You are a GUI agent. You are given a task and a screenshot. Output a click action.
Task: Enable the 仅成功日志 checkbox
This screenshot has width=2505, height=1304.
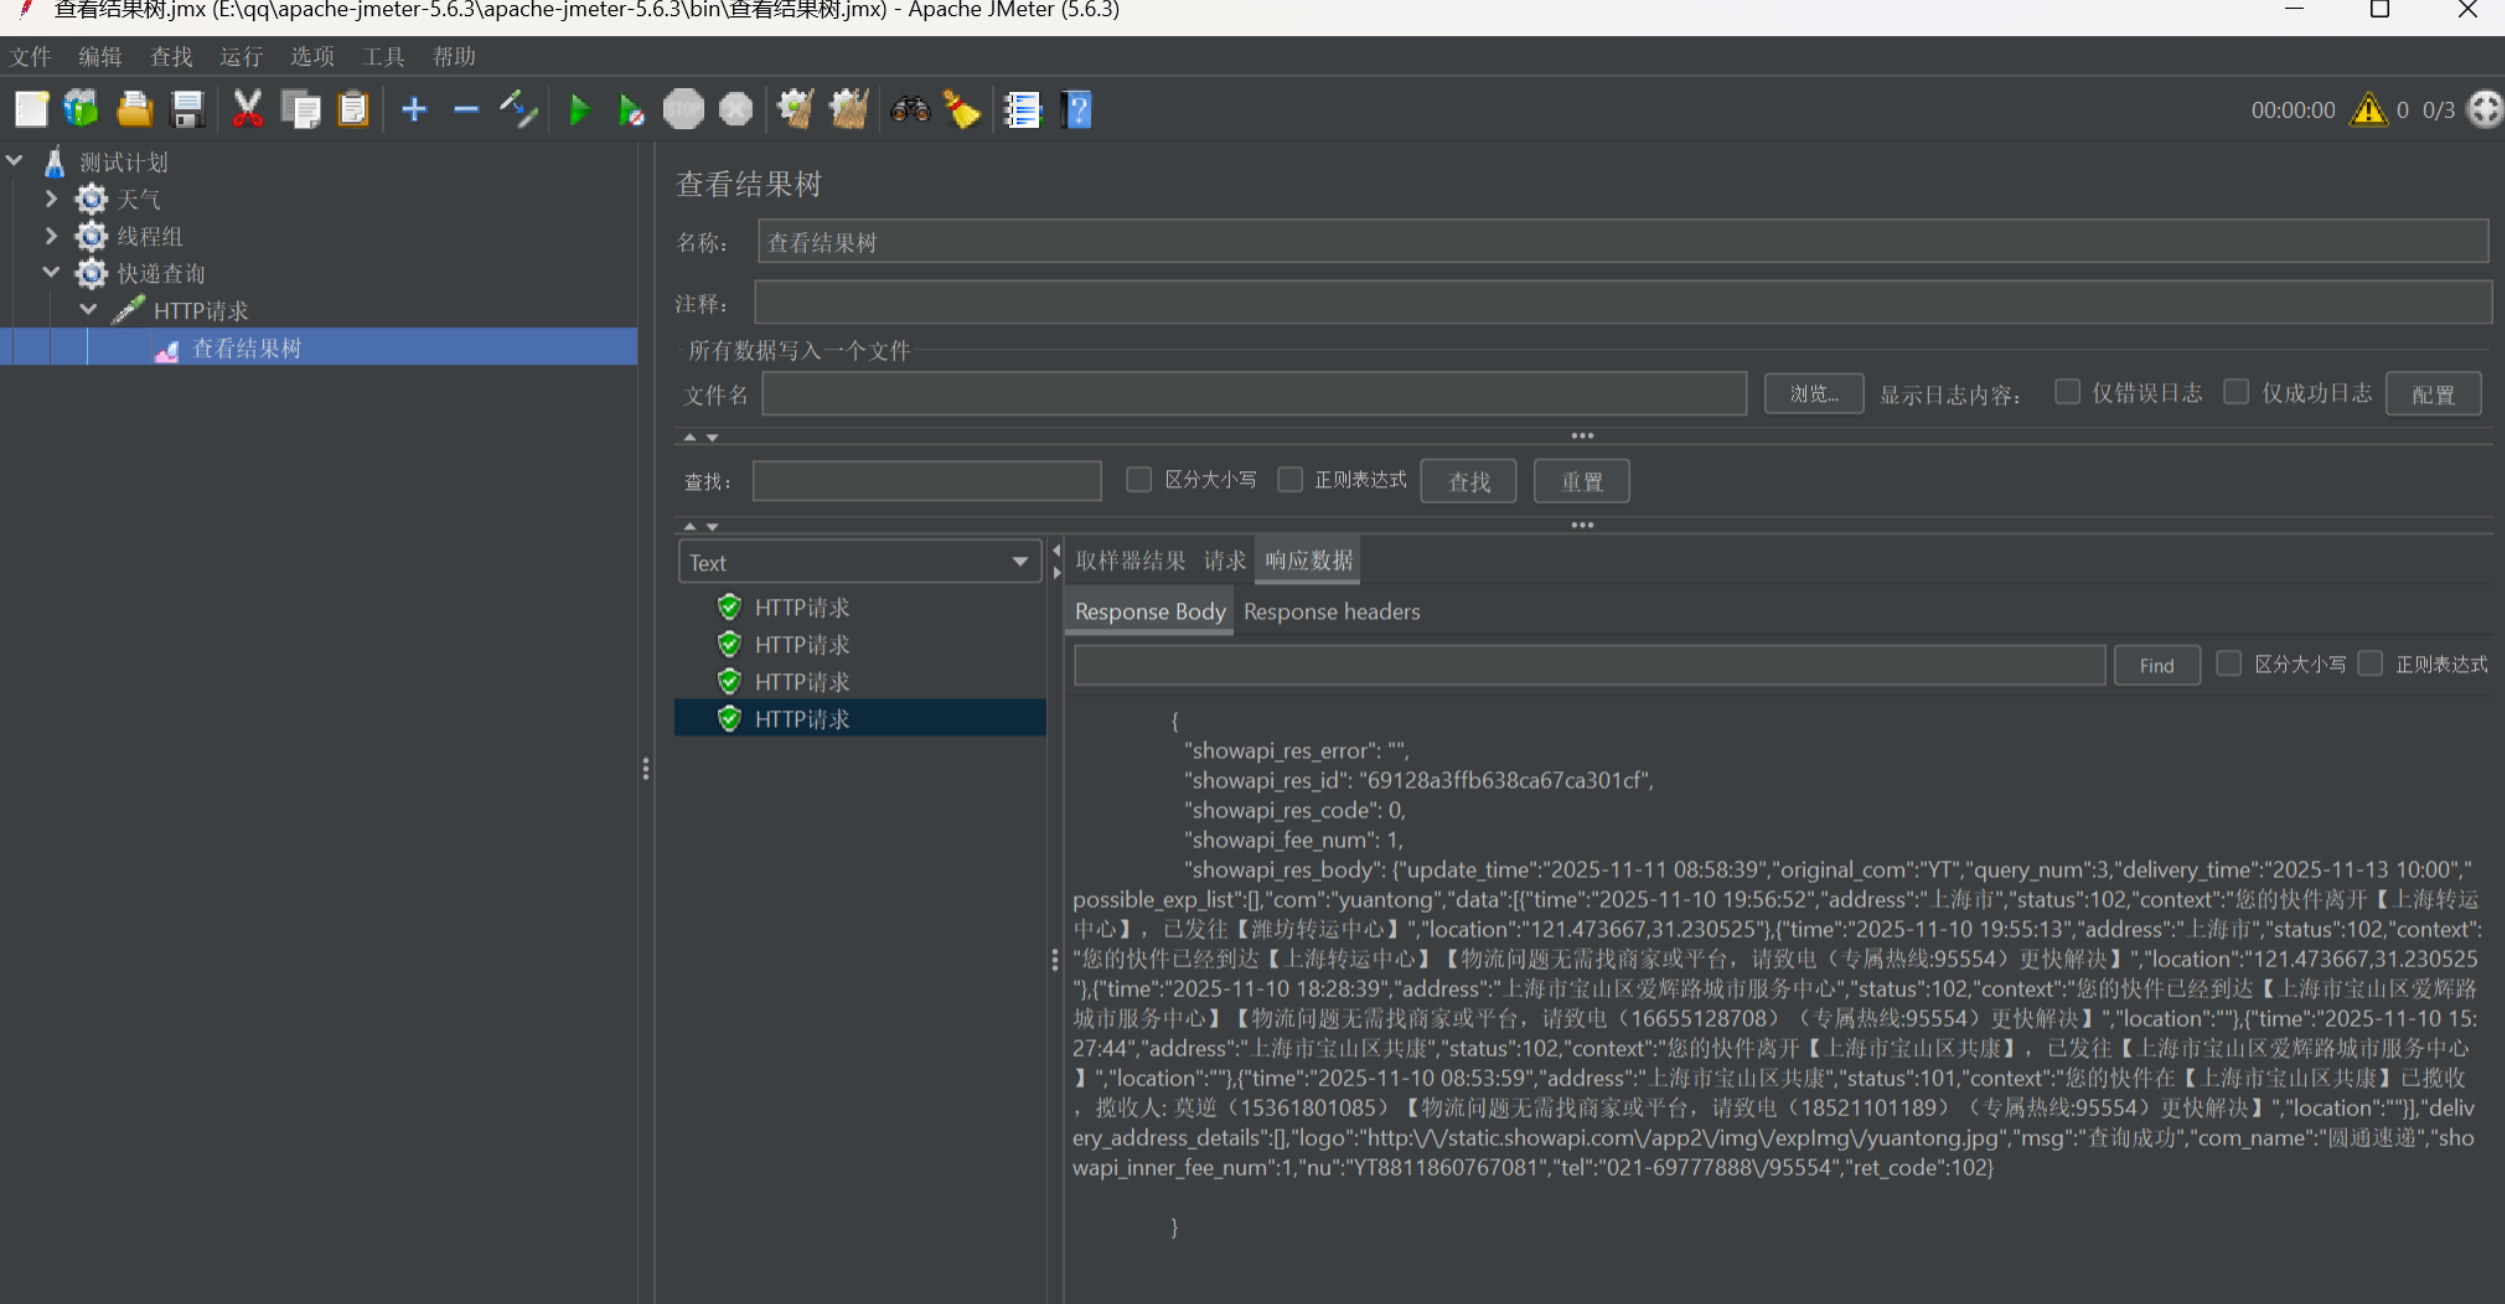tap(2236, 392)
